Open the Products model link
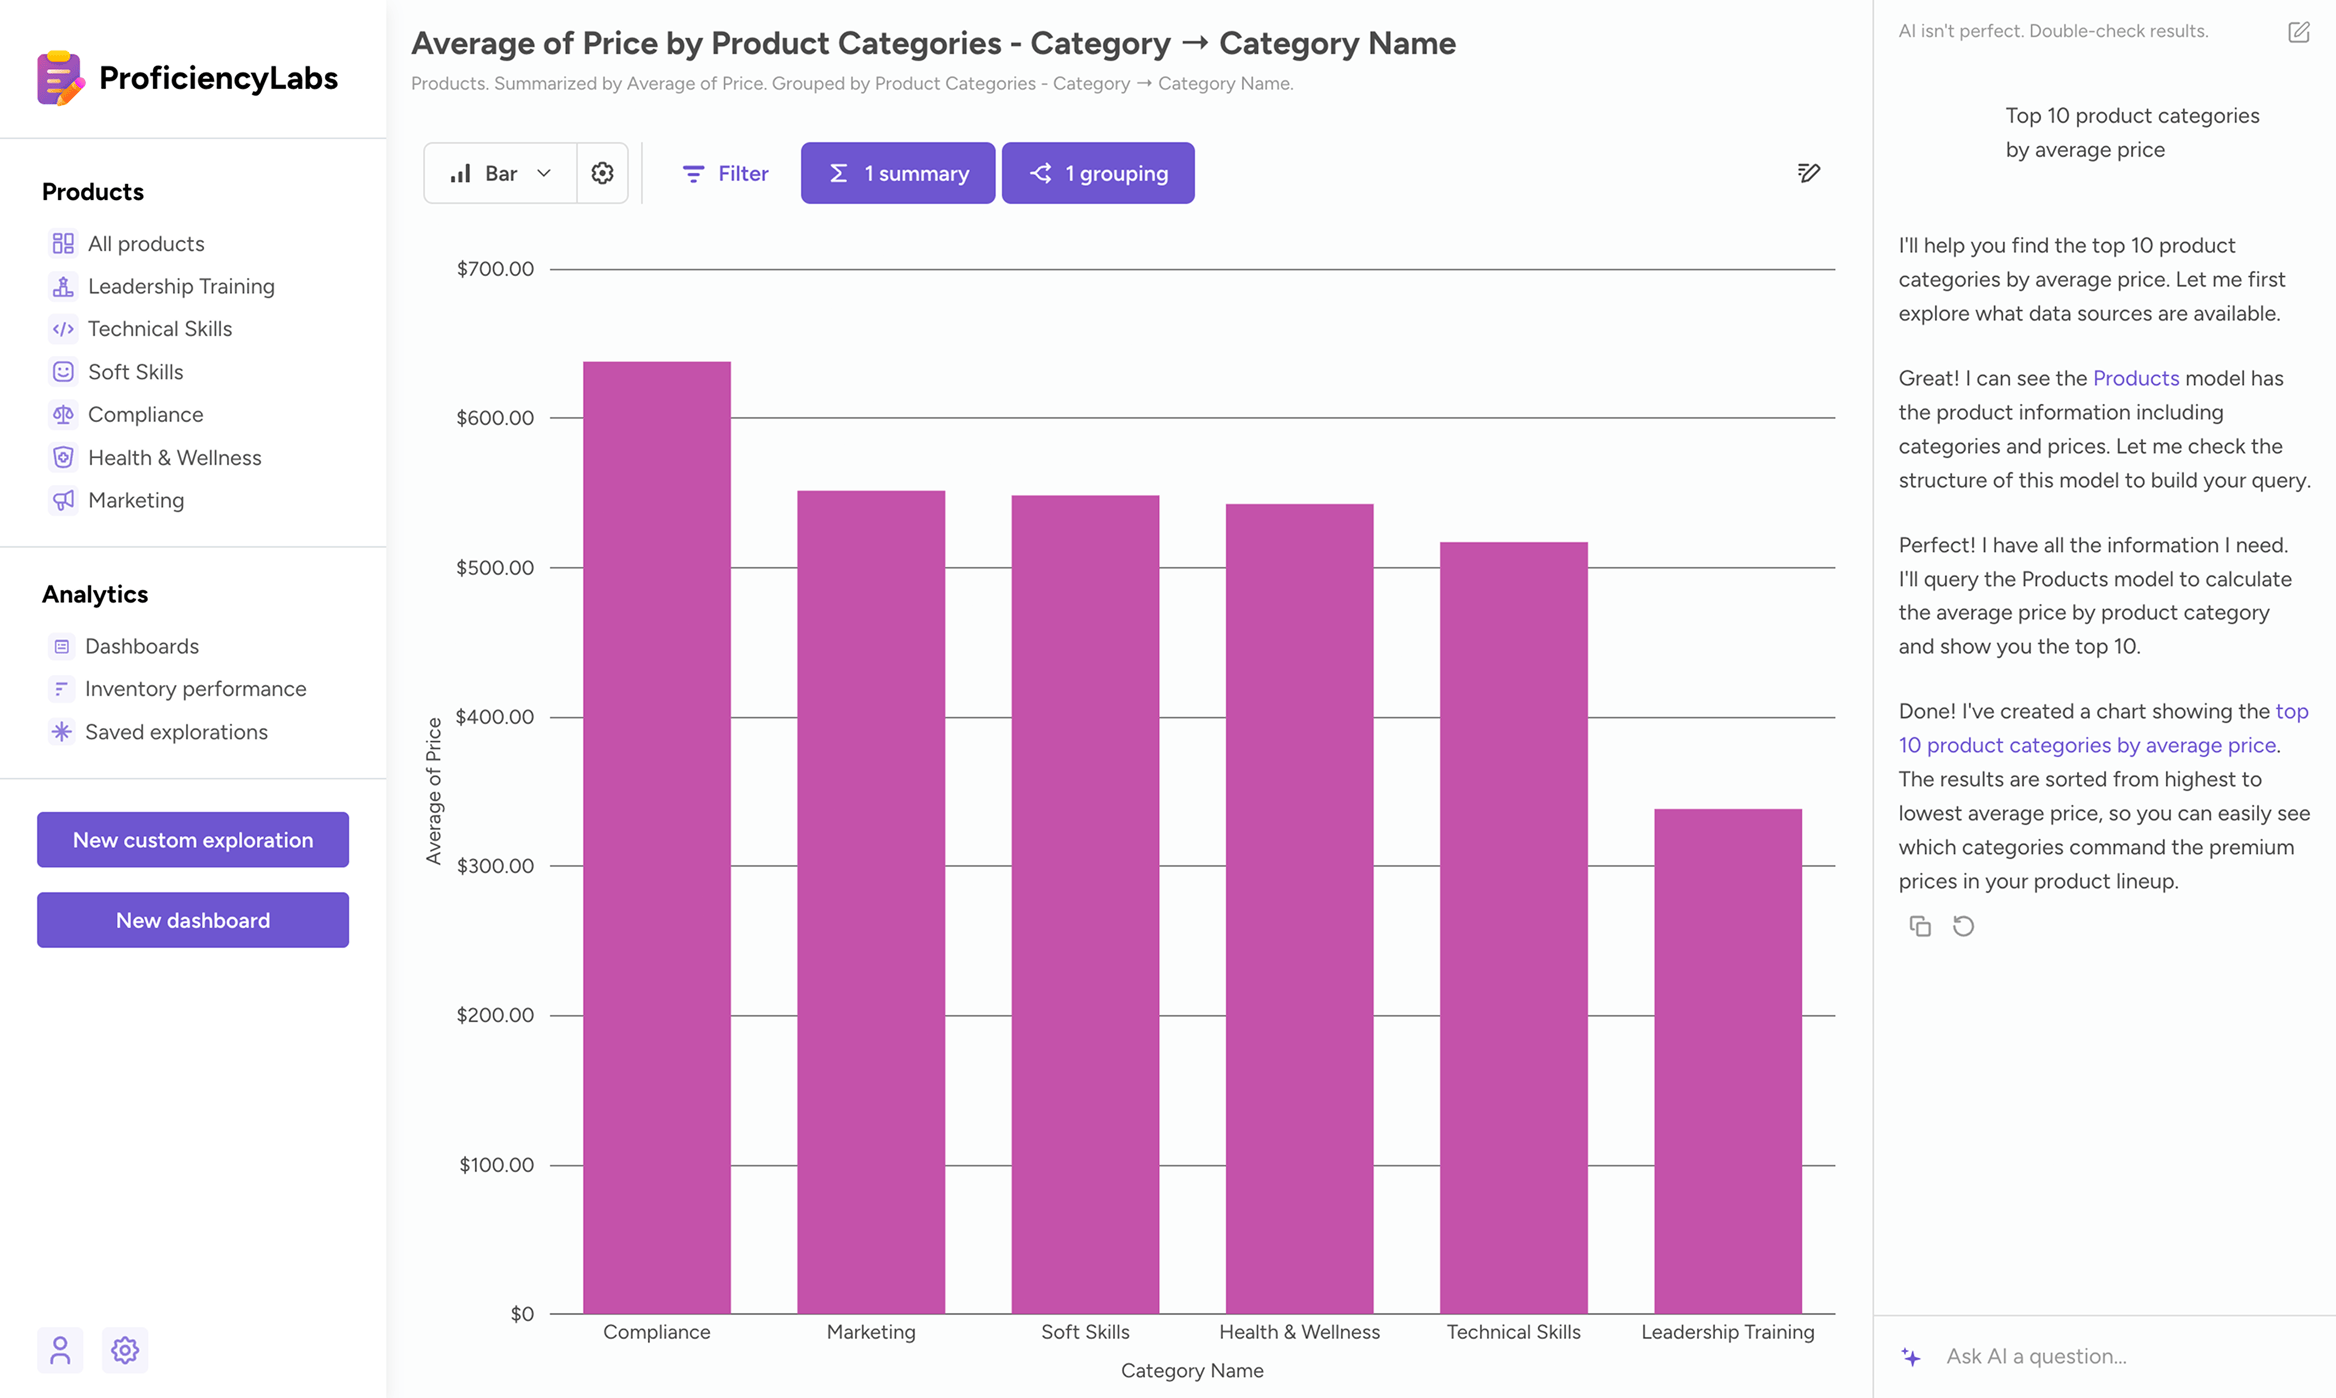 tap(2135, 378)
